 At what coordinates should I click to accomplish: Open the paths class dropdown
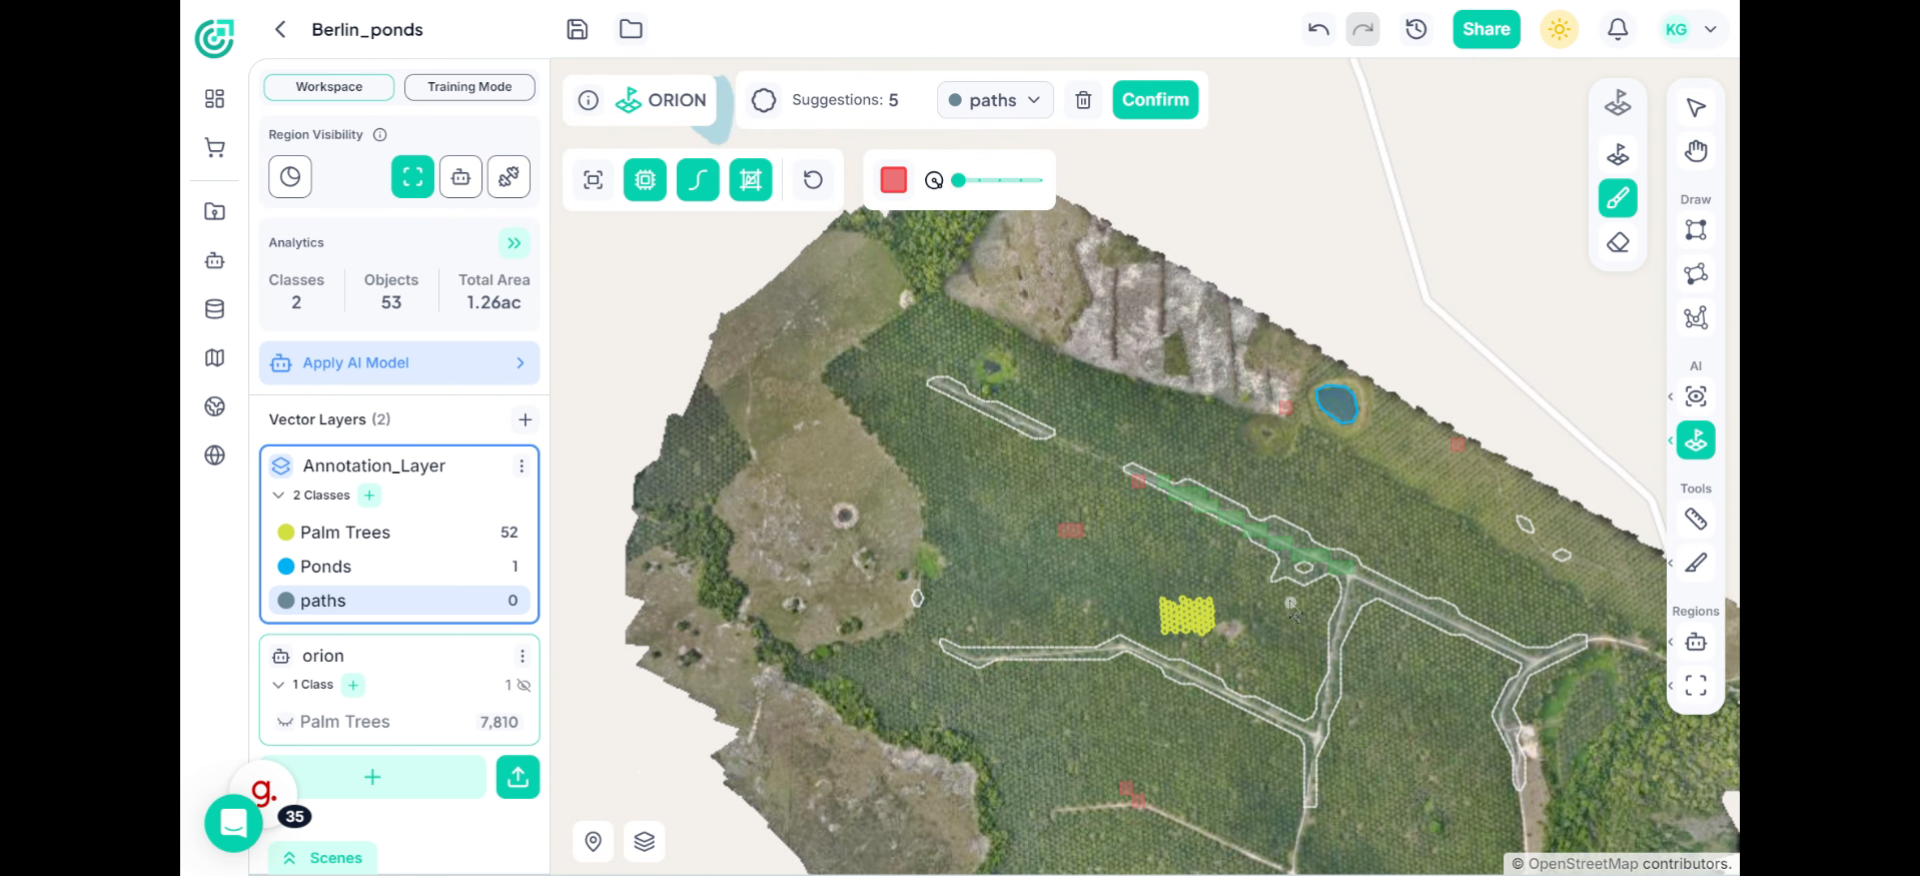coord(995,100)
